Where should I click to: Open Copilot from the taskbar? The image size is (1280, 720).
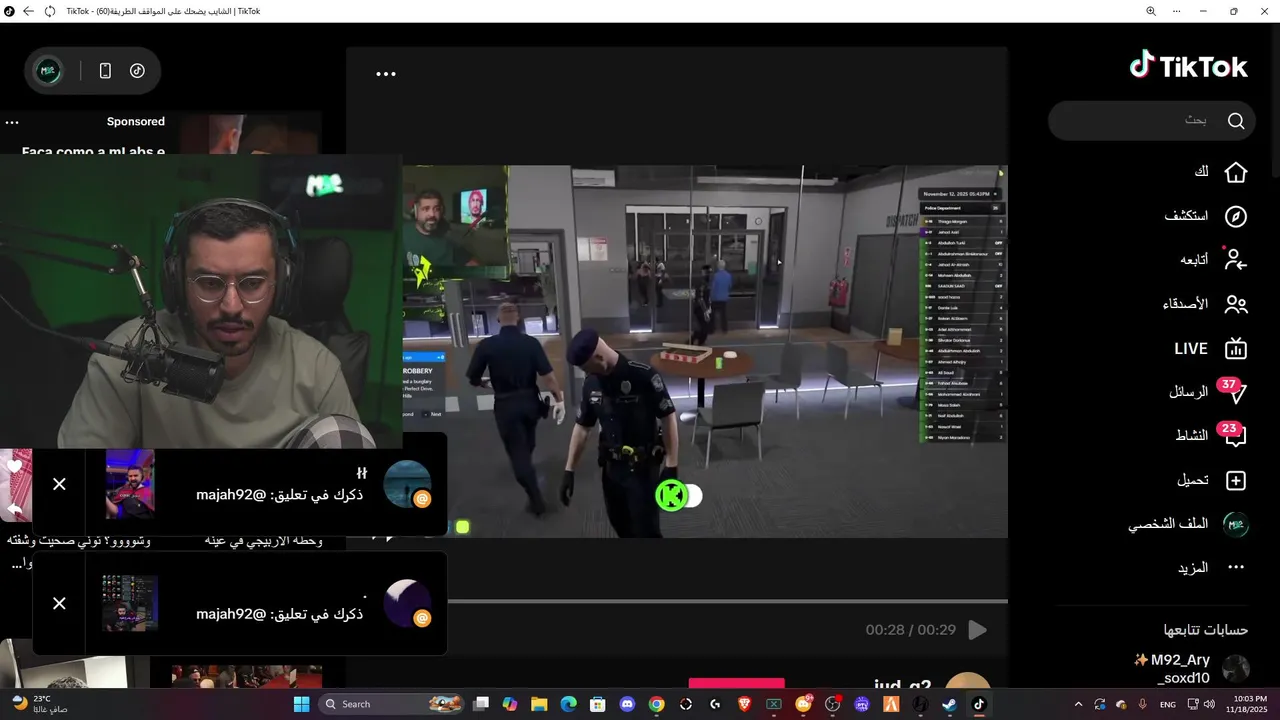point(510,704)
